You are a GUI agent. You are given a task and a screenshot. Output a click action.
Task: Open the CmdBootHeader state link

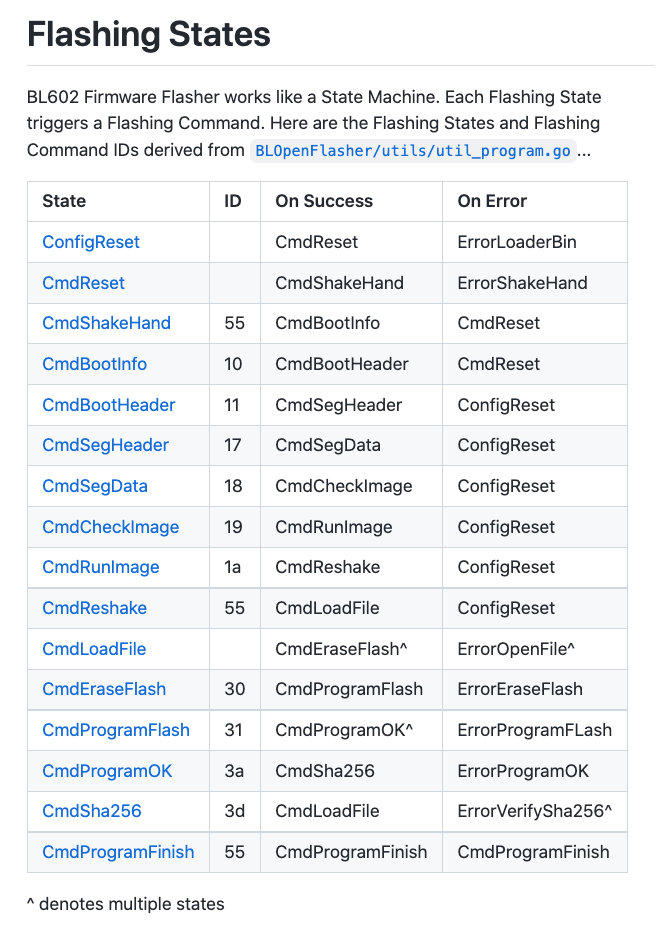108,405
